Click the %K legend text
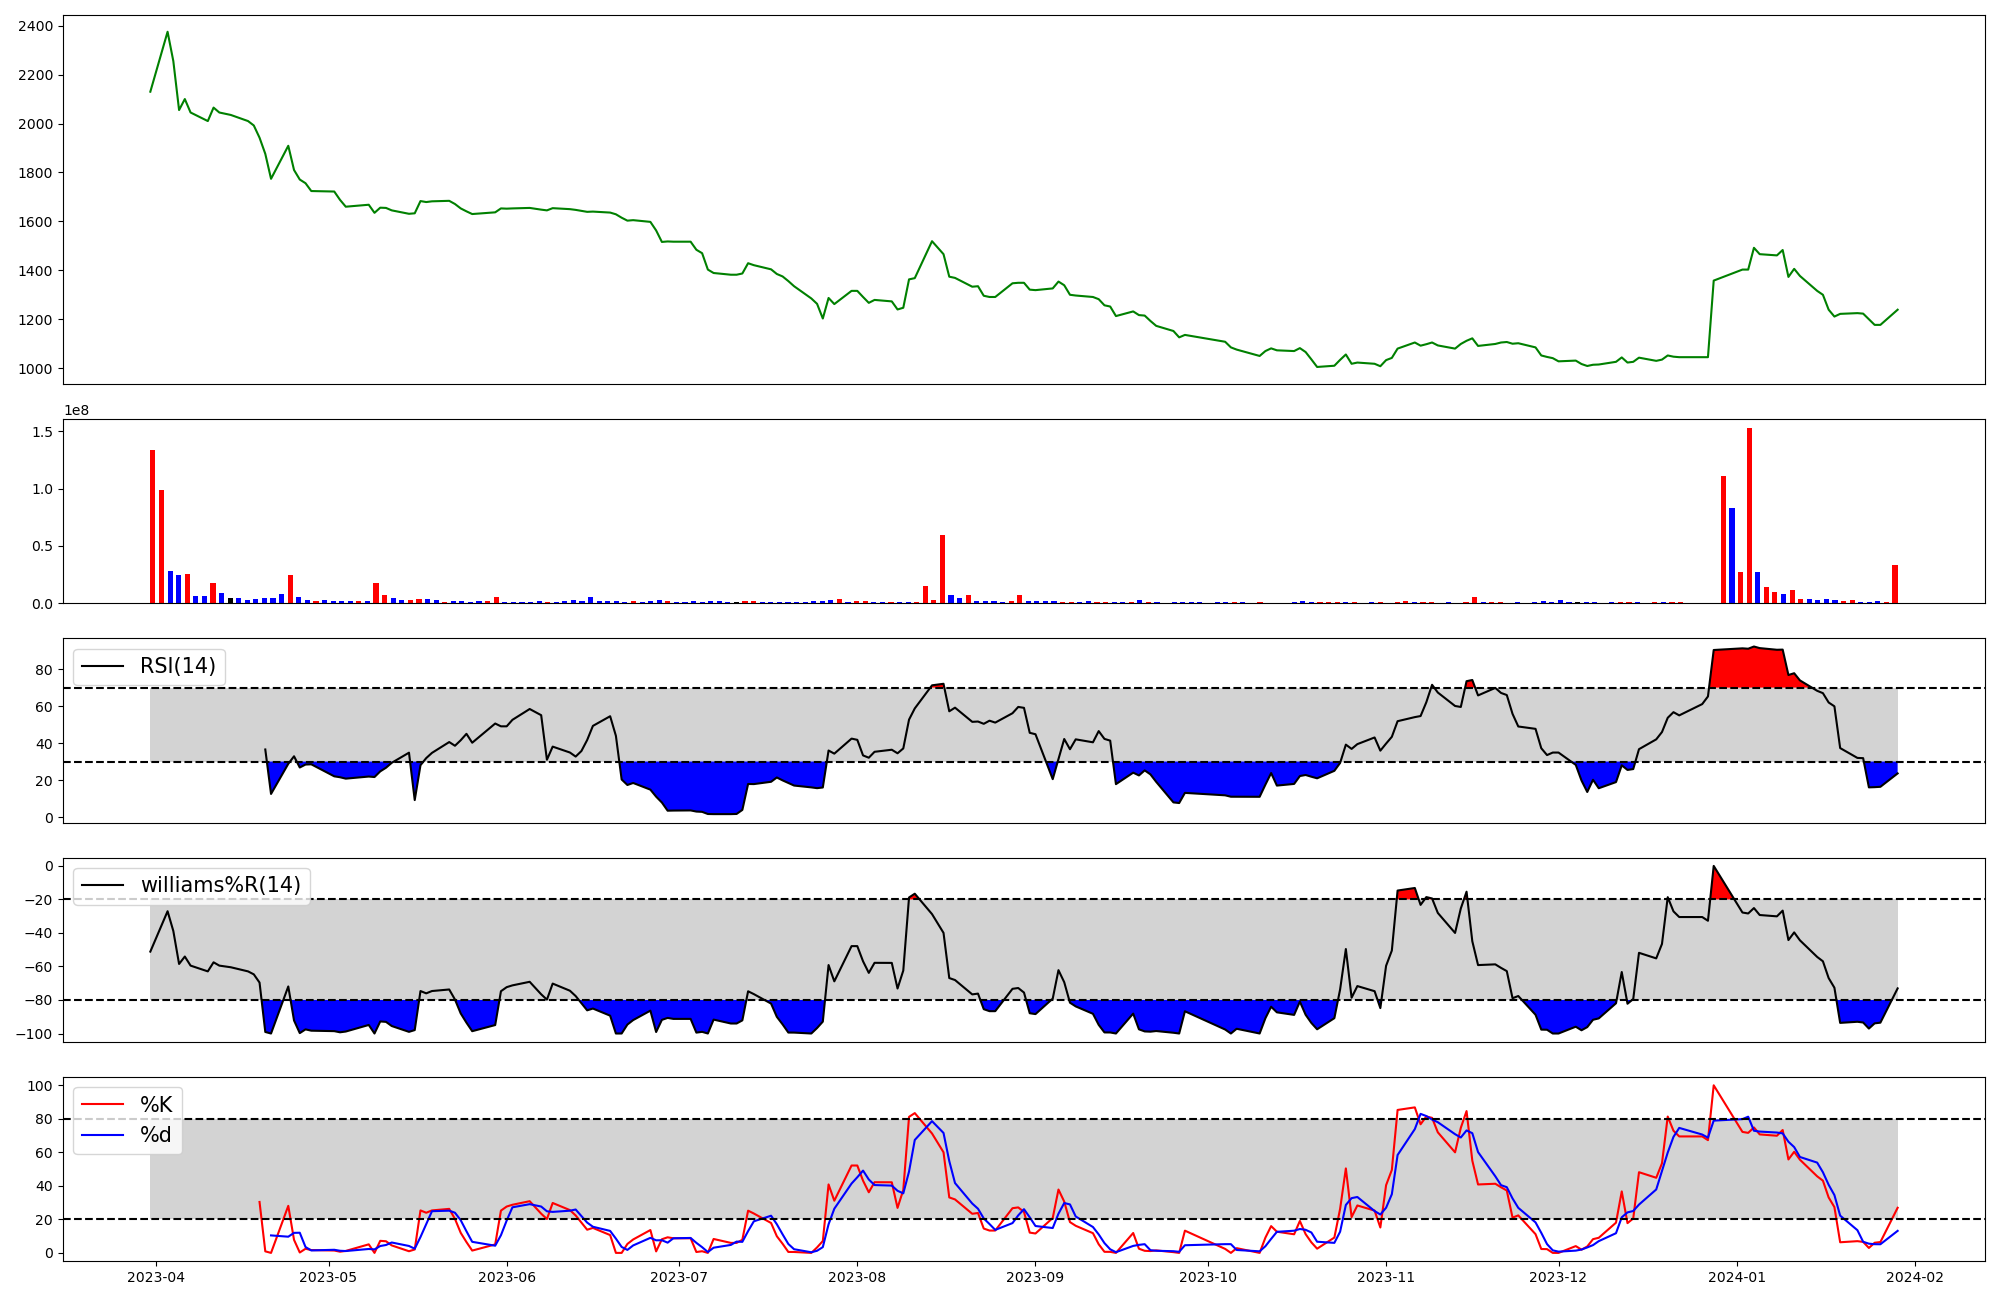 pyautogui.click(x=156, y=1105)
